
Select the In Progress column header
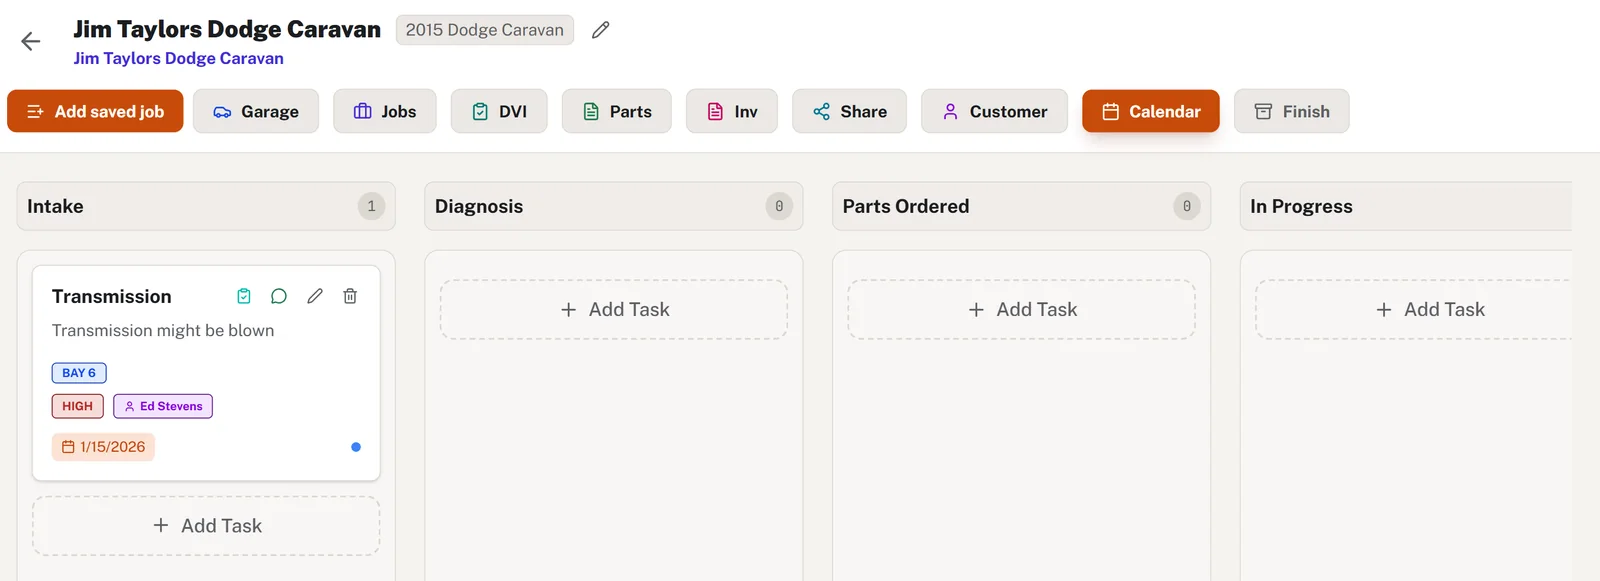1406,206
